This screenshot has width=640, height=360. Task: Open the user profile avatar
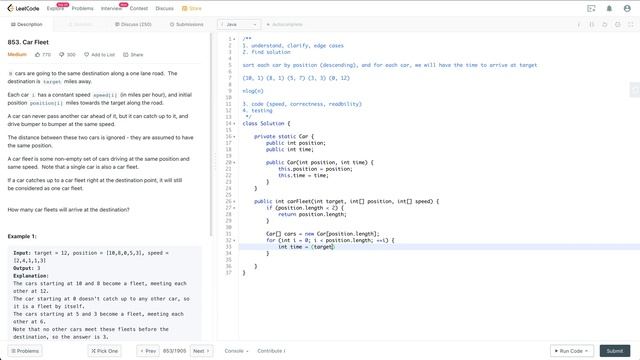click(627, 8)
